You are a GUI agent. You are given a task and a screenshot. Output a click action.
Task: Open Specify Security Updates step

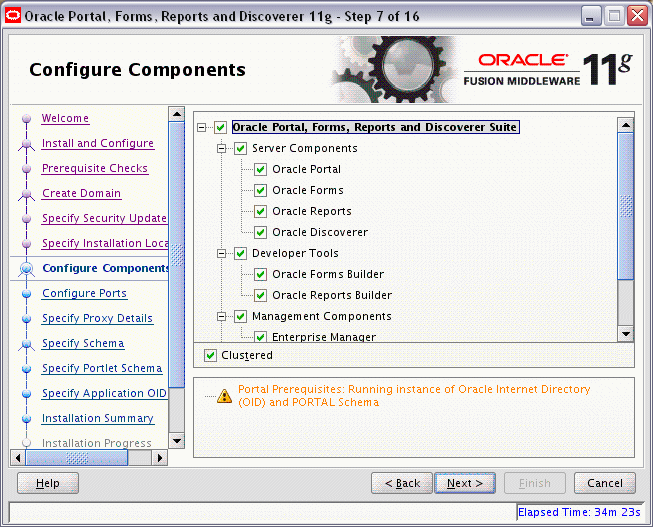coord(105,218)
